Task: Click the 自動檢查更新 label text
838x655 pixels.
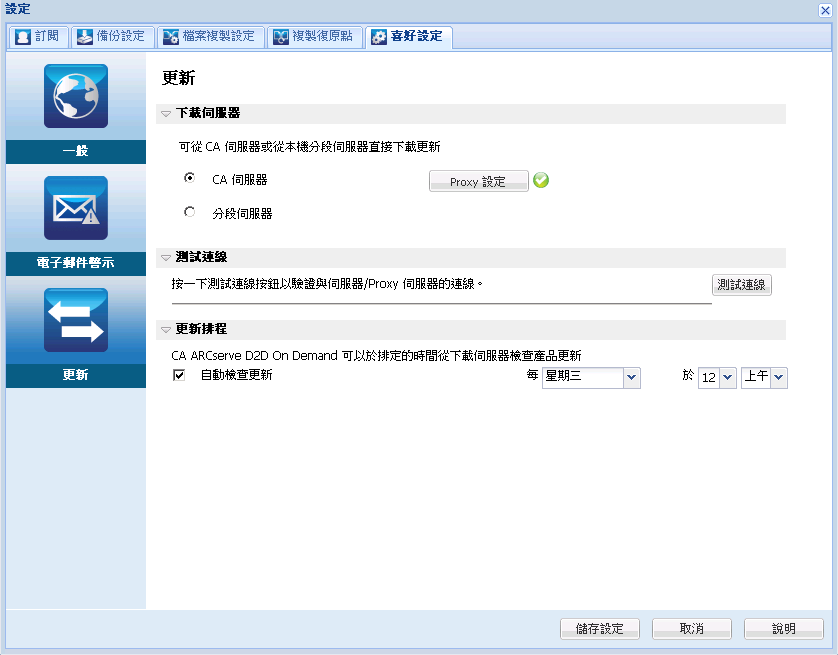Action: point(237,375)
